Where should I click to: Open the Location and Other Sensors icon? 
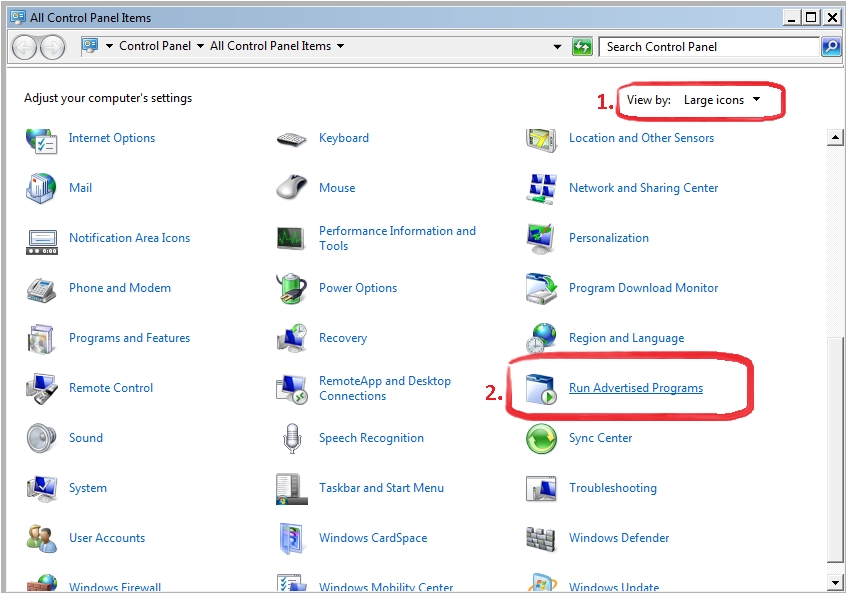[541, 140]
